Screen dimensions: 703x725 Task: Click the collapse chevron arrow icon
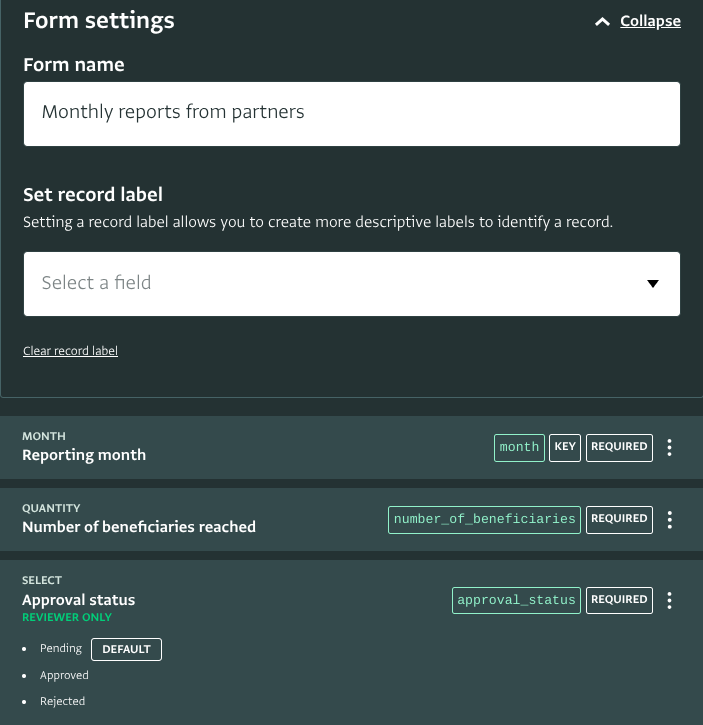[x=602, y=22]
